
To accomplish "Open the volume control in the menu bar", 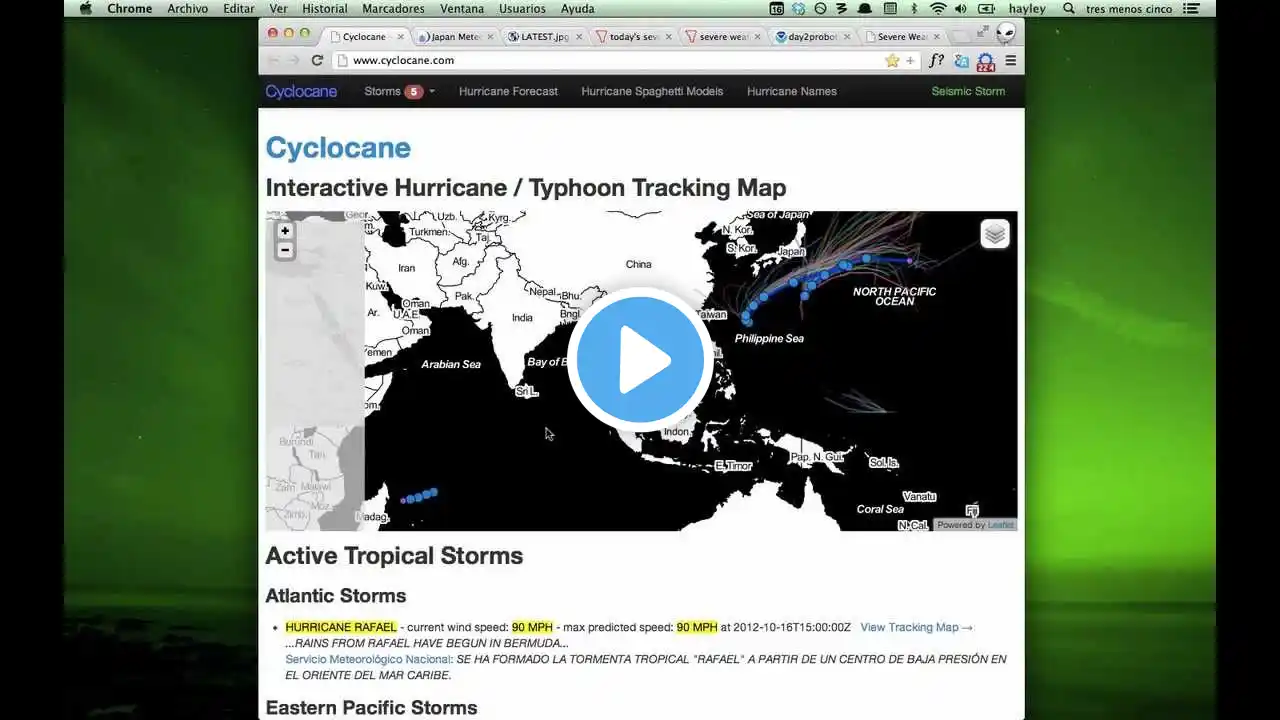I will [961, 8].
